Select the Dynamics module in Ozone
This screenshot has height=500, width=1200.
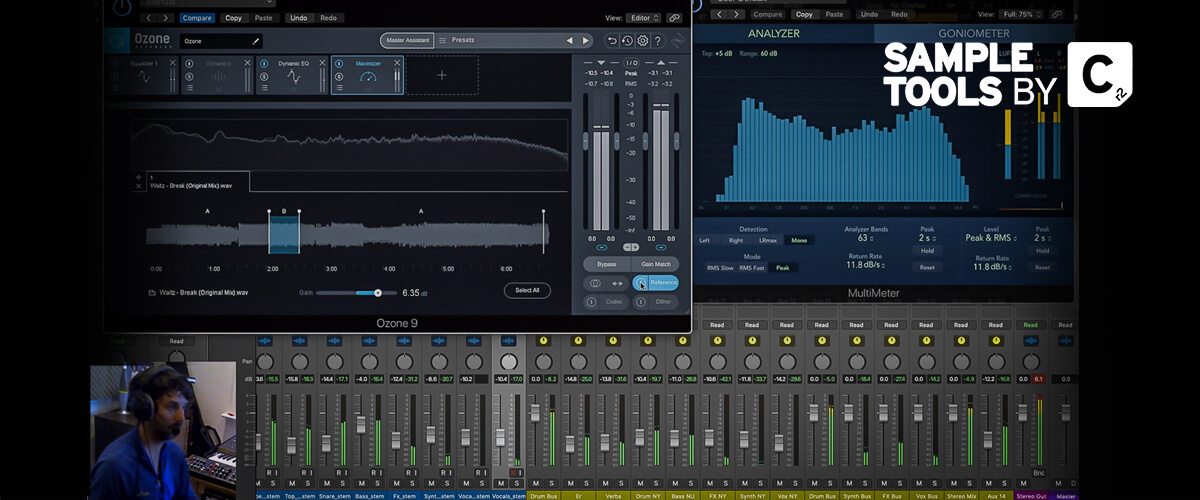[x=218, y=75]
